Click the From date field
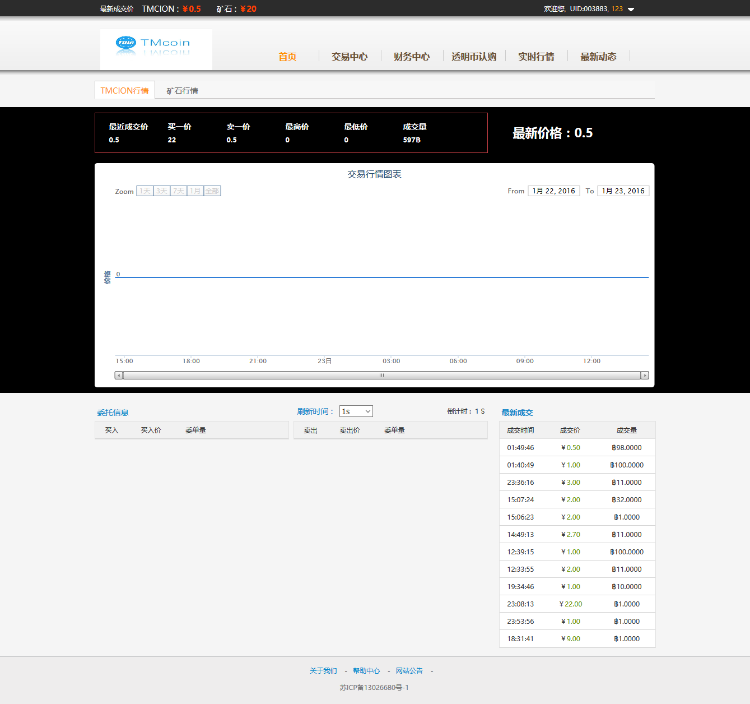The image size is (750, 704). (x=554, y=190)
